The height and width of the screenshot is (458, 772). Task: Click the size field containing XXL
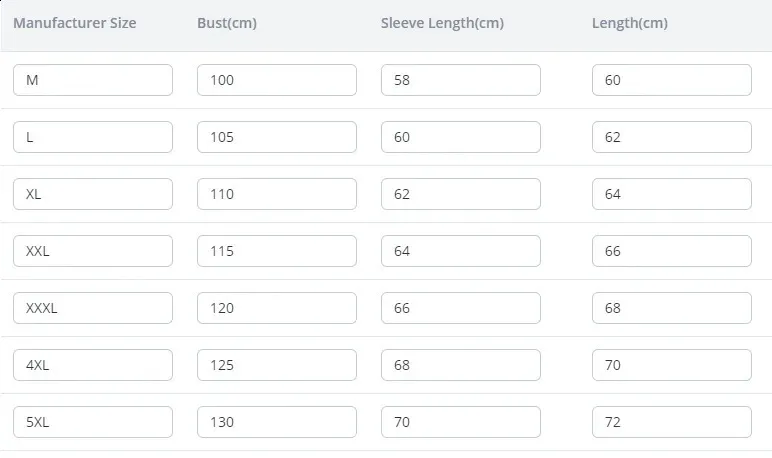tap(93, 251)
